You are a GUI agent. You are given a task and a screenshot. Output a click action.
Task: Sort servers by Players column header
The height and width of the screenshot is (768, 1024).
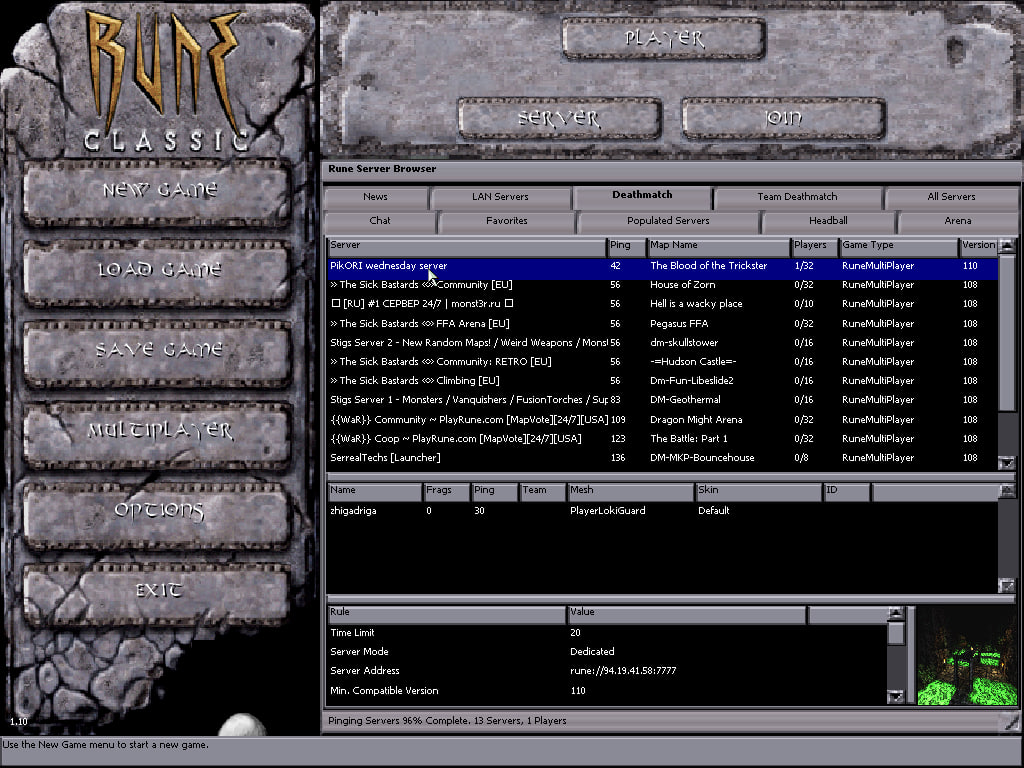tap(813, 245)
